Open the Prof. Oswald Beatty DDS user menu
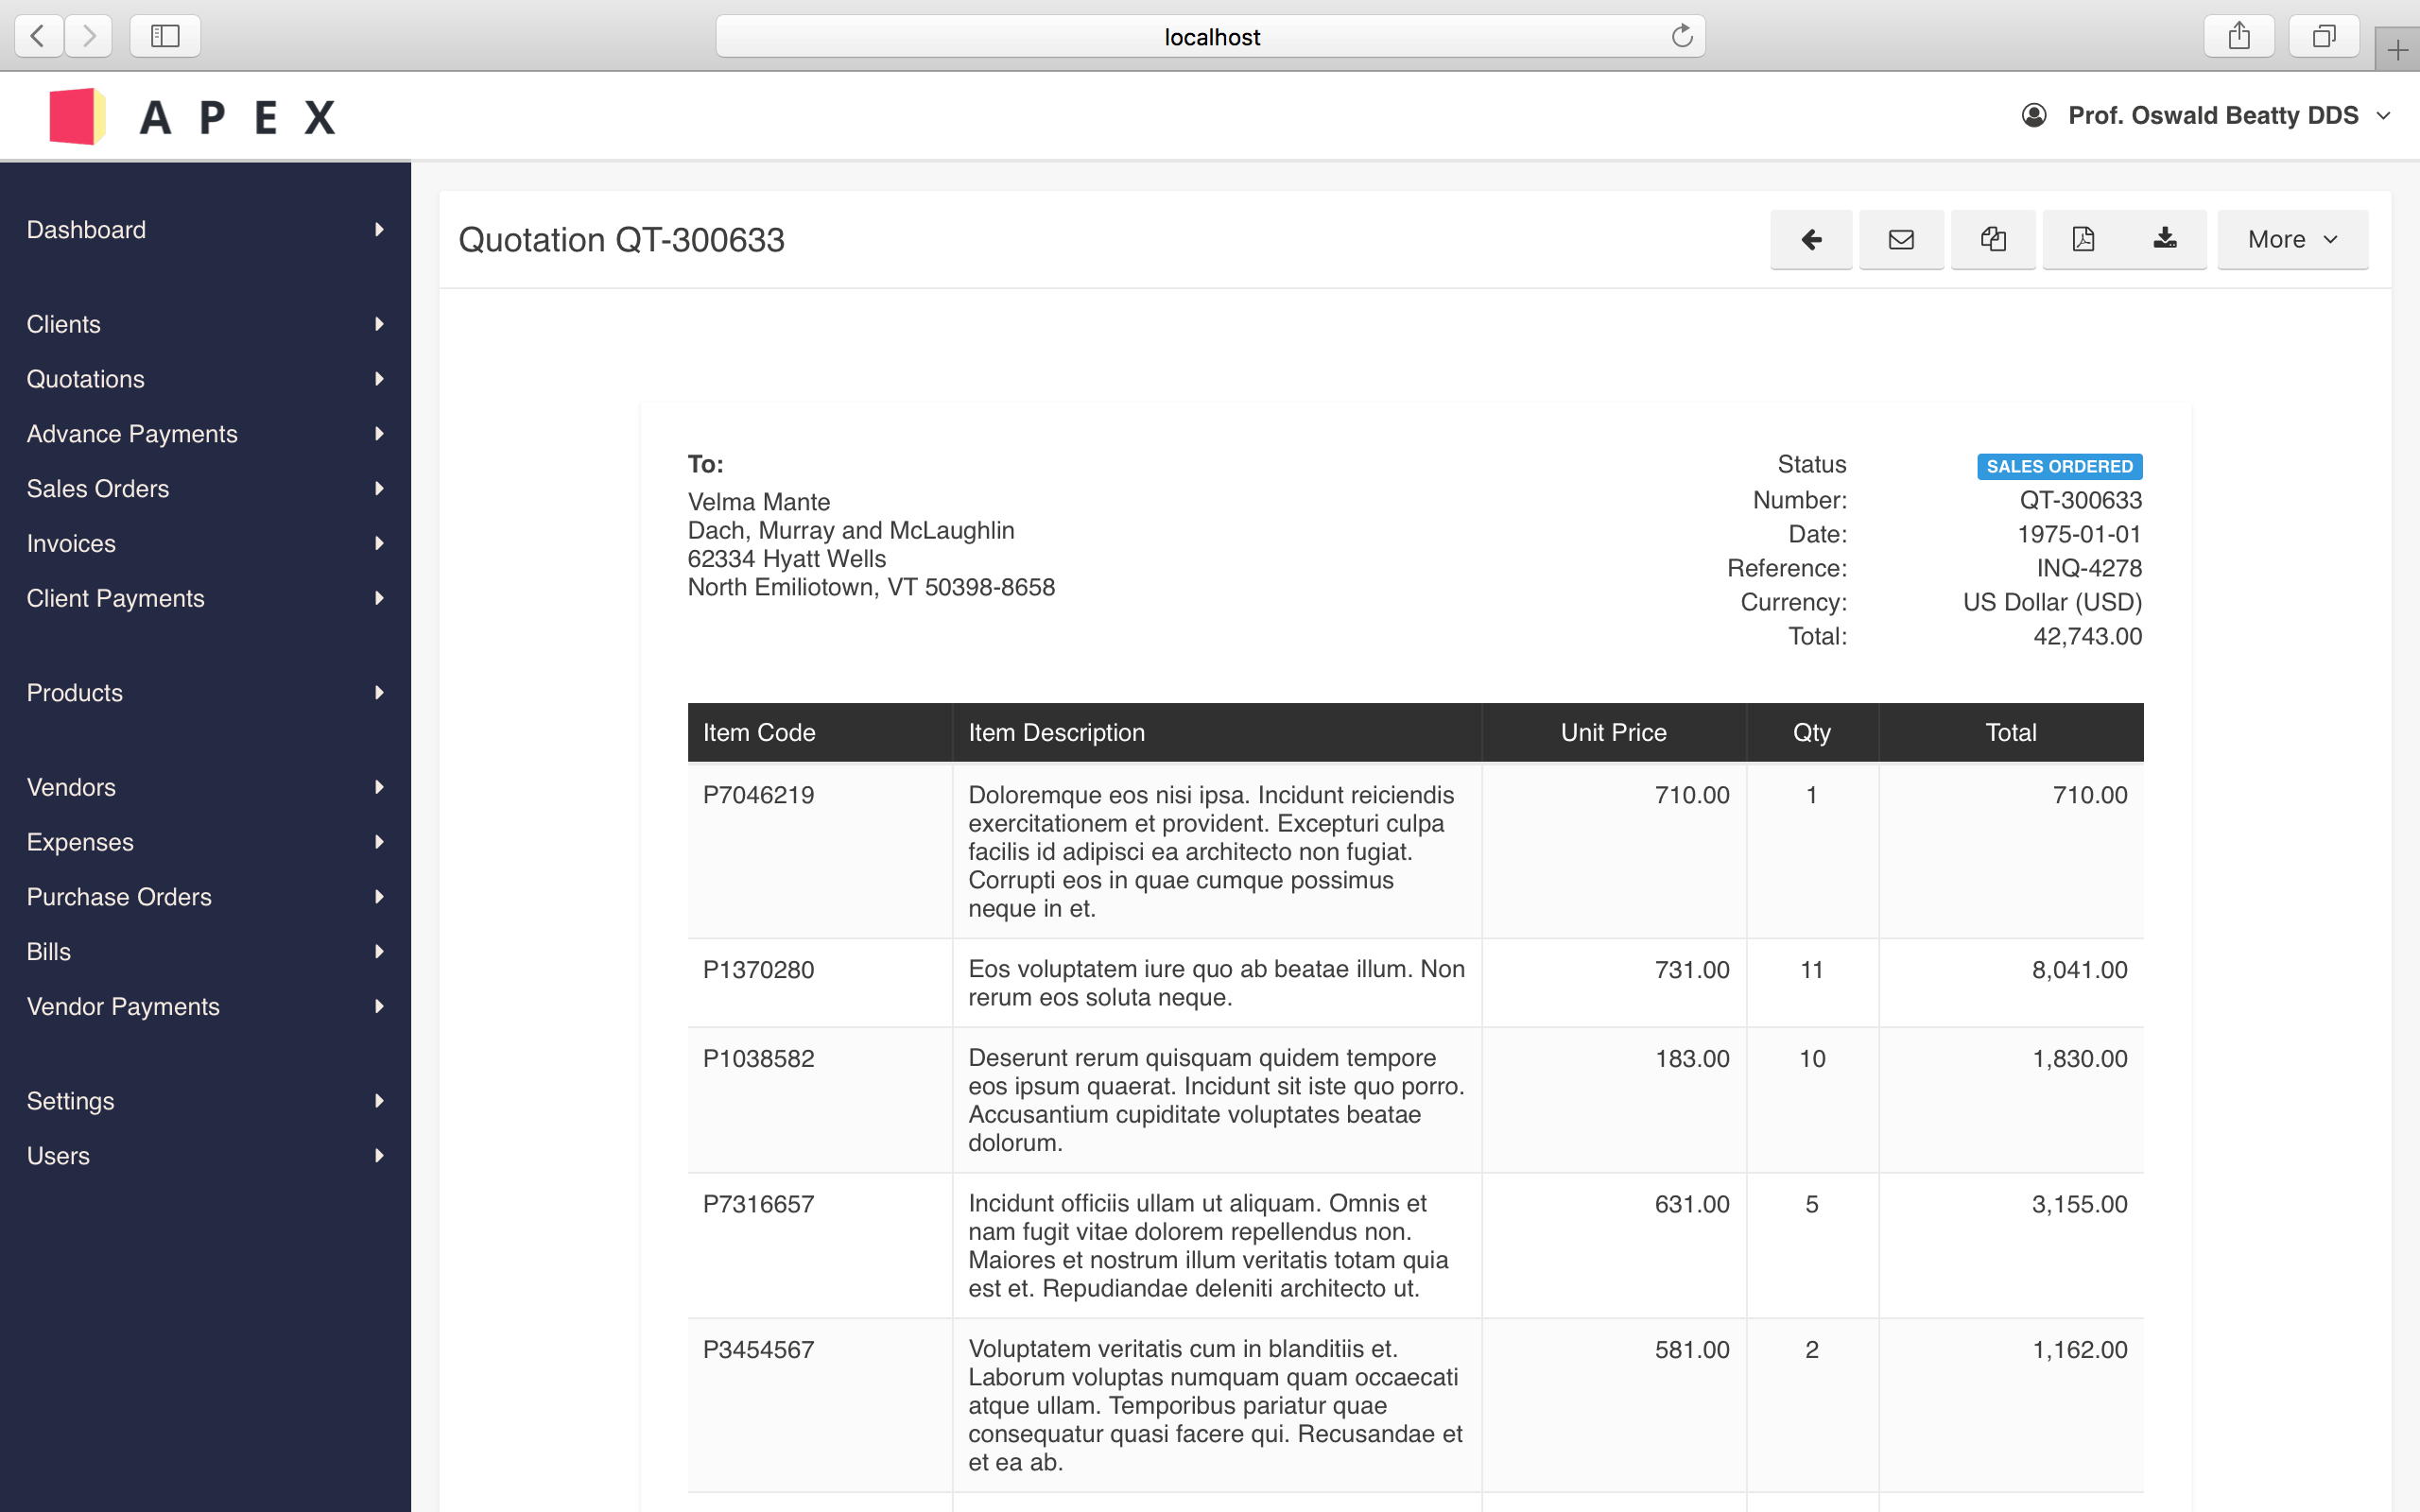 2211,116
